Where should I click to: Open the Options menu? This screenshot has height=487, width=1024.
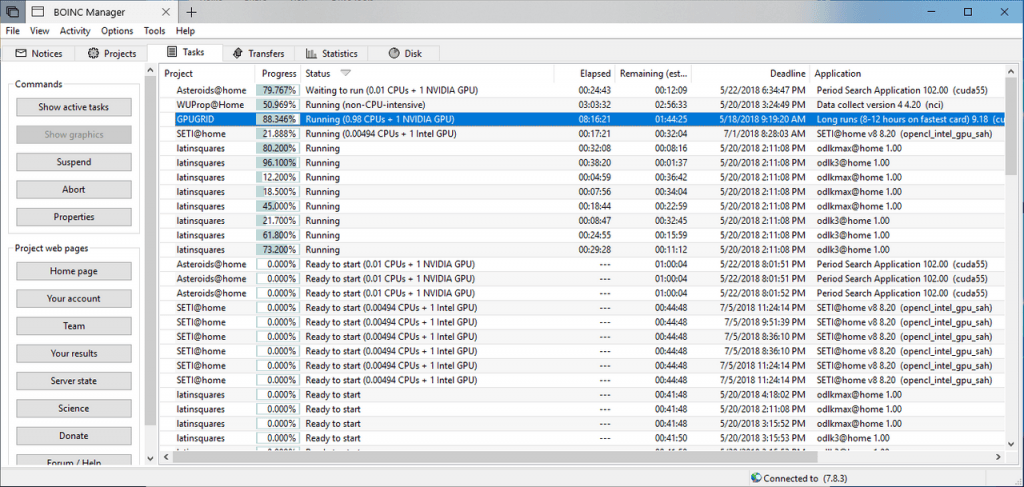117,31
